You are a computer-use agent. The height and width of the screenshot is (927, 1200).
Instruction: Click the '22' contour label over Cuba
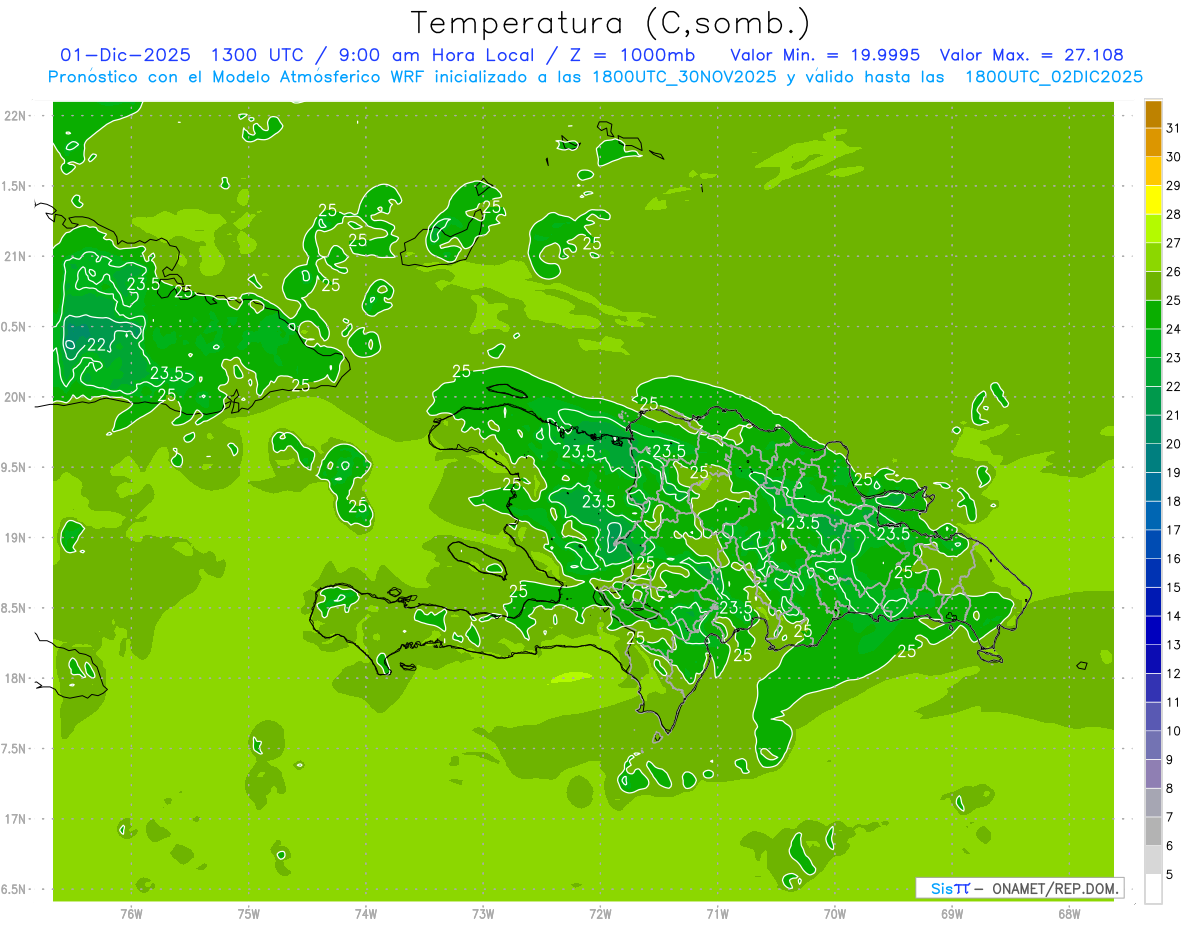(97, 345)
